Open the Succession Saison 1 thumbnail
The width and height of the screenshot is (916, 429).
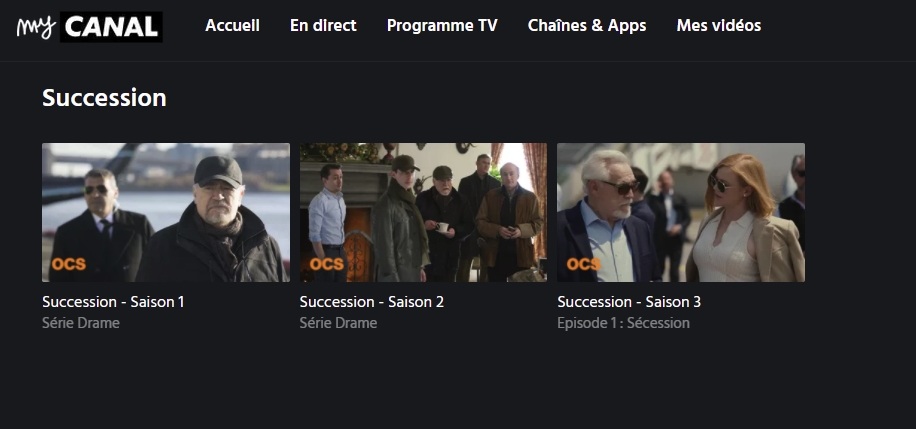[x=166, y=213]
